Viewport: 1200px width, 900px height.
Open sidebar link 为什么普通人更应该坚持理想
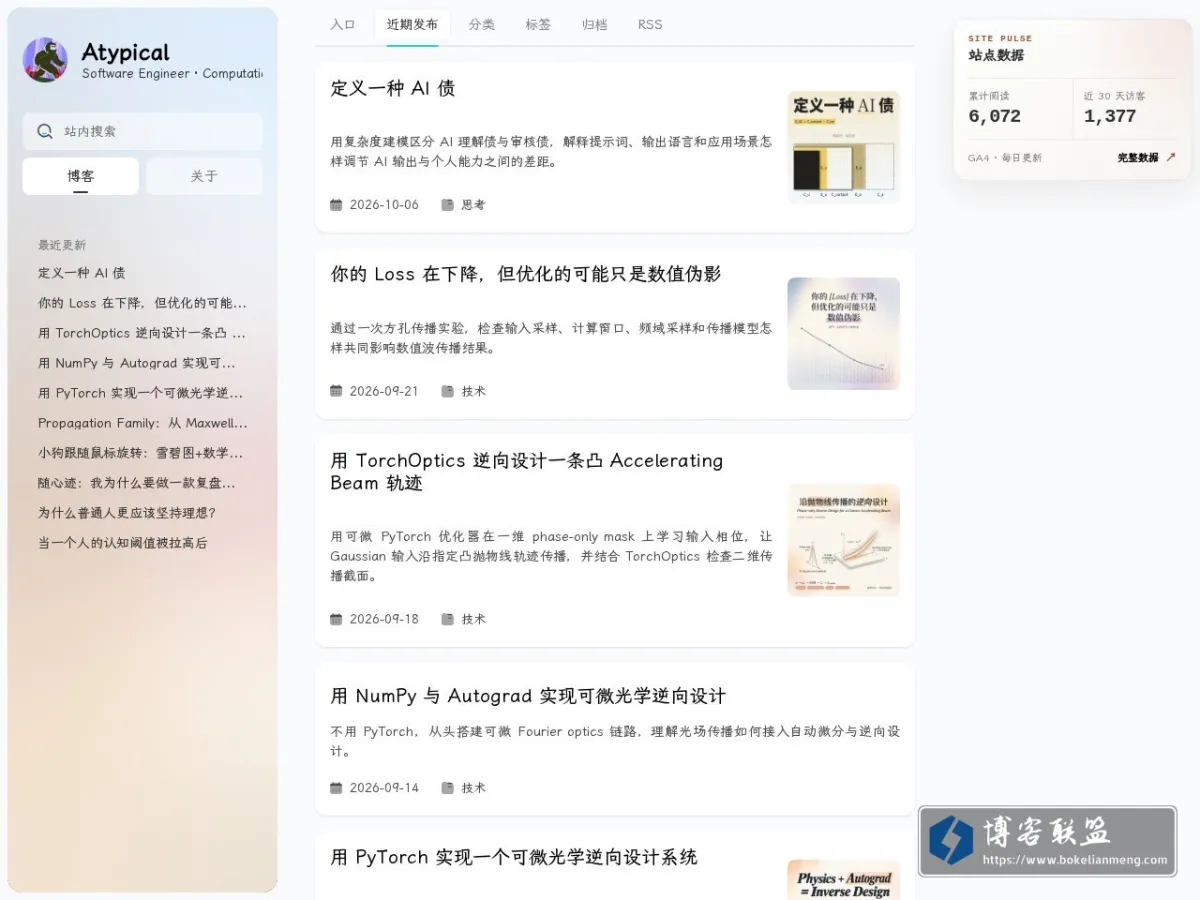[127, 513]
